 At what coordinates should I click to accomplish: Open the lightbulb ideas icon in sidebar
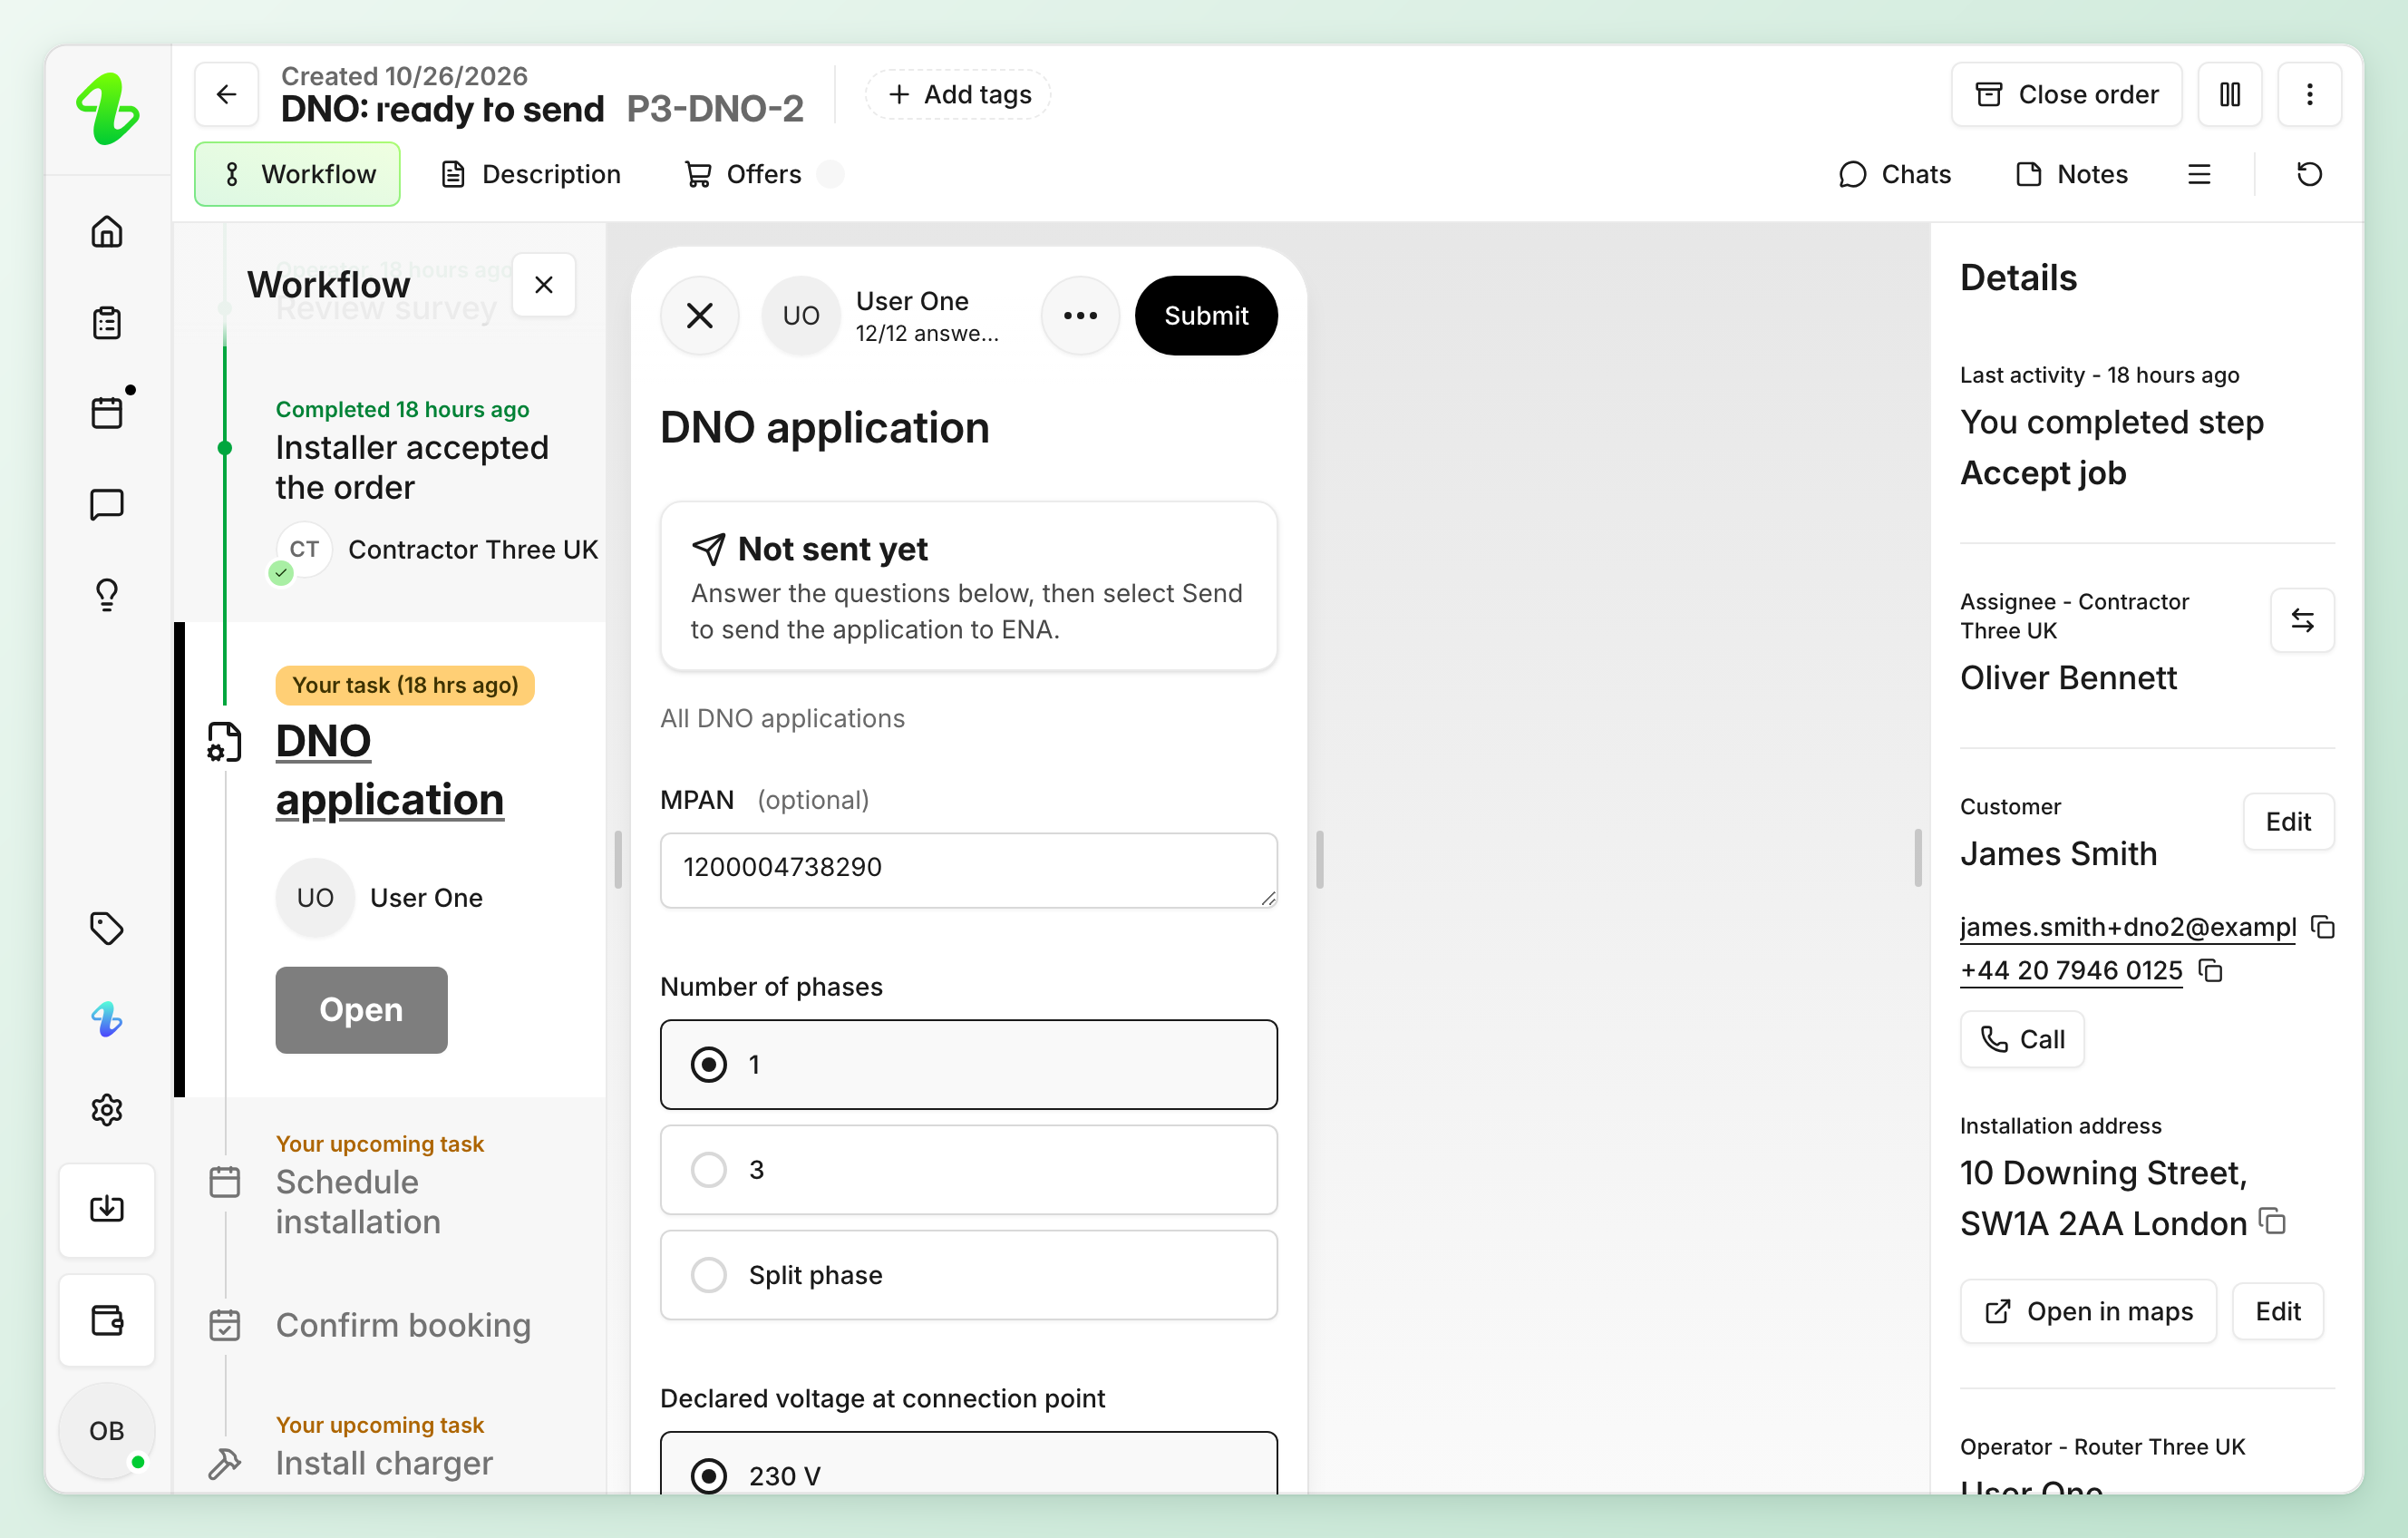[107, 595]
